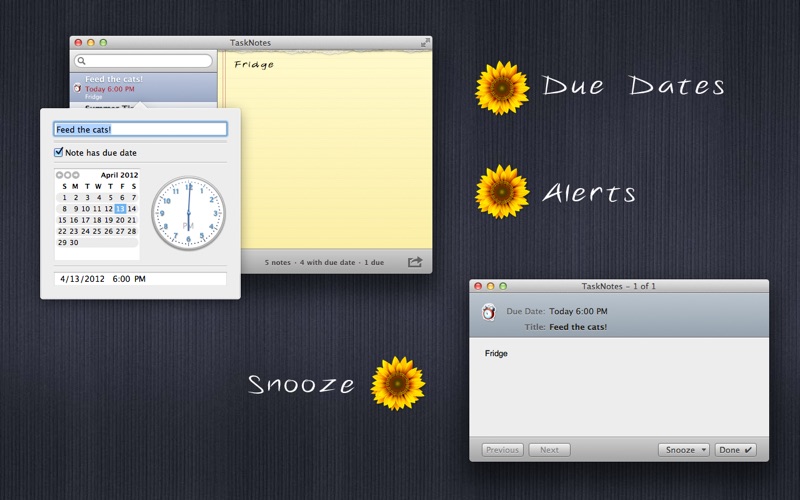Click PM indicator on the clock face
The width and height of the screenshot is (800, 500).
point(188,226)
